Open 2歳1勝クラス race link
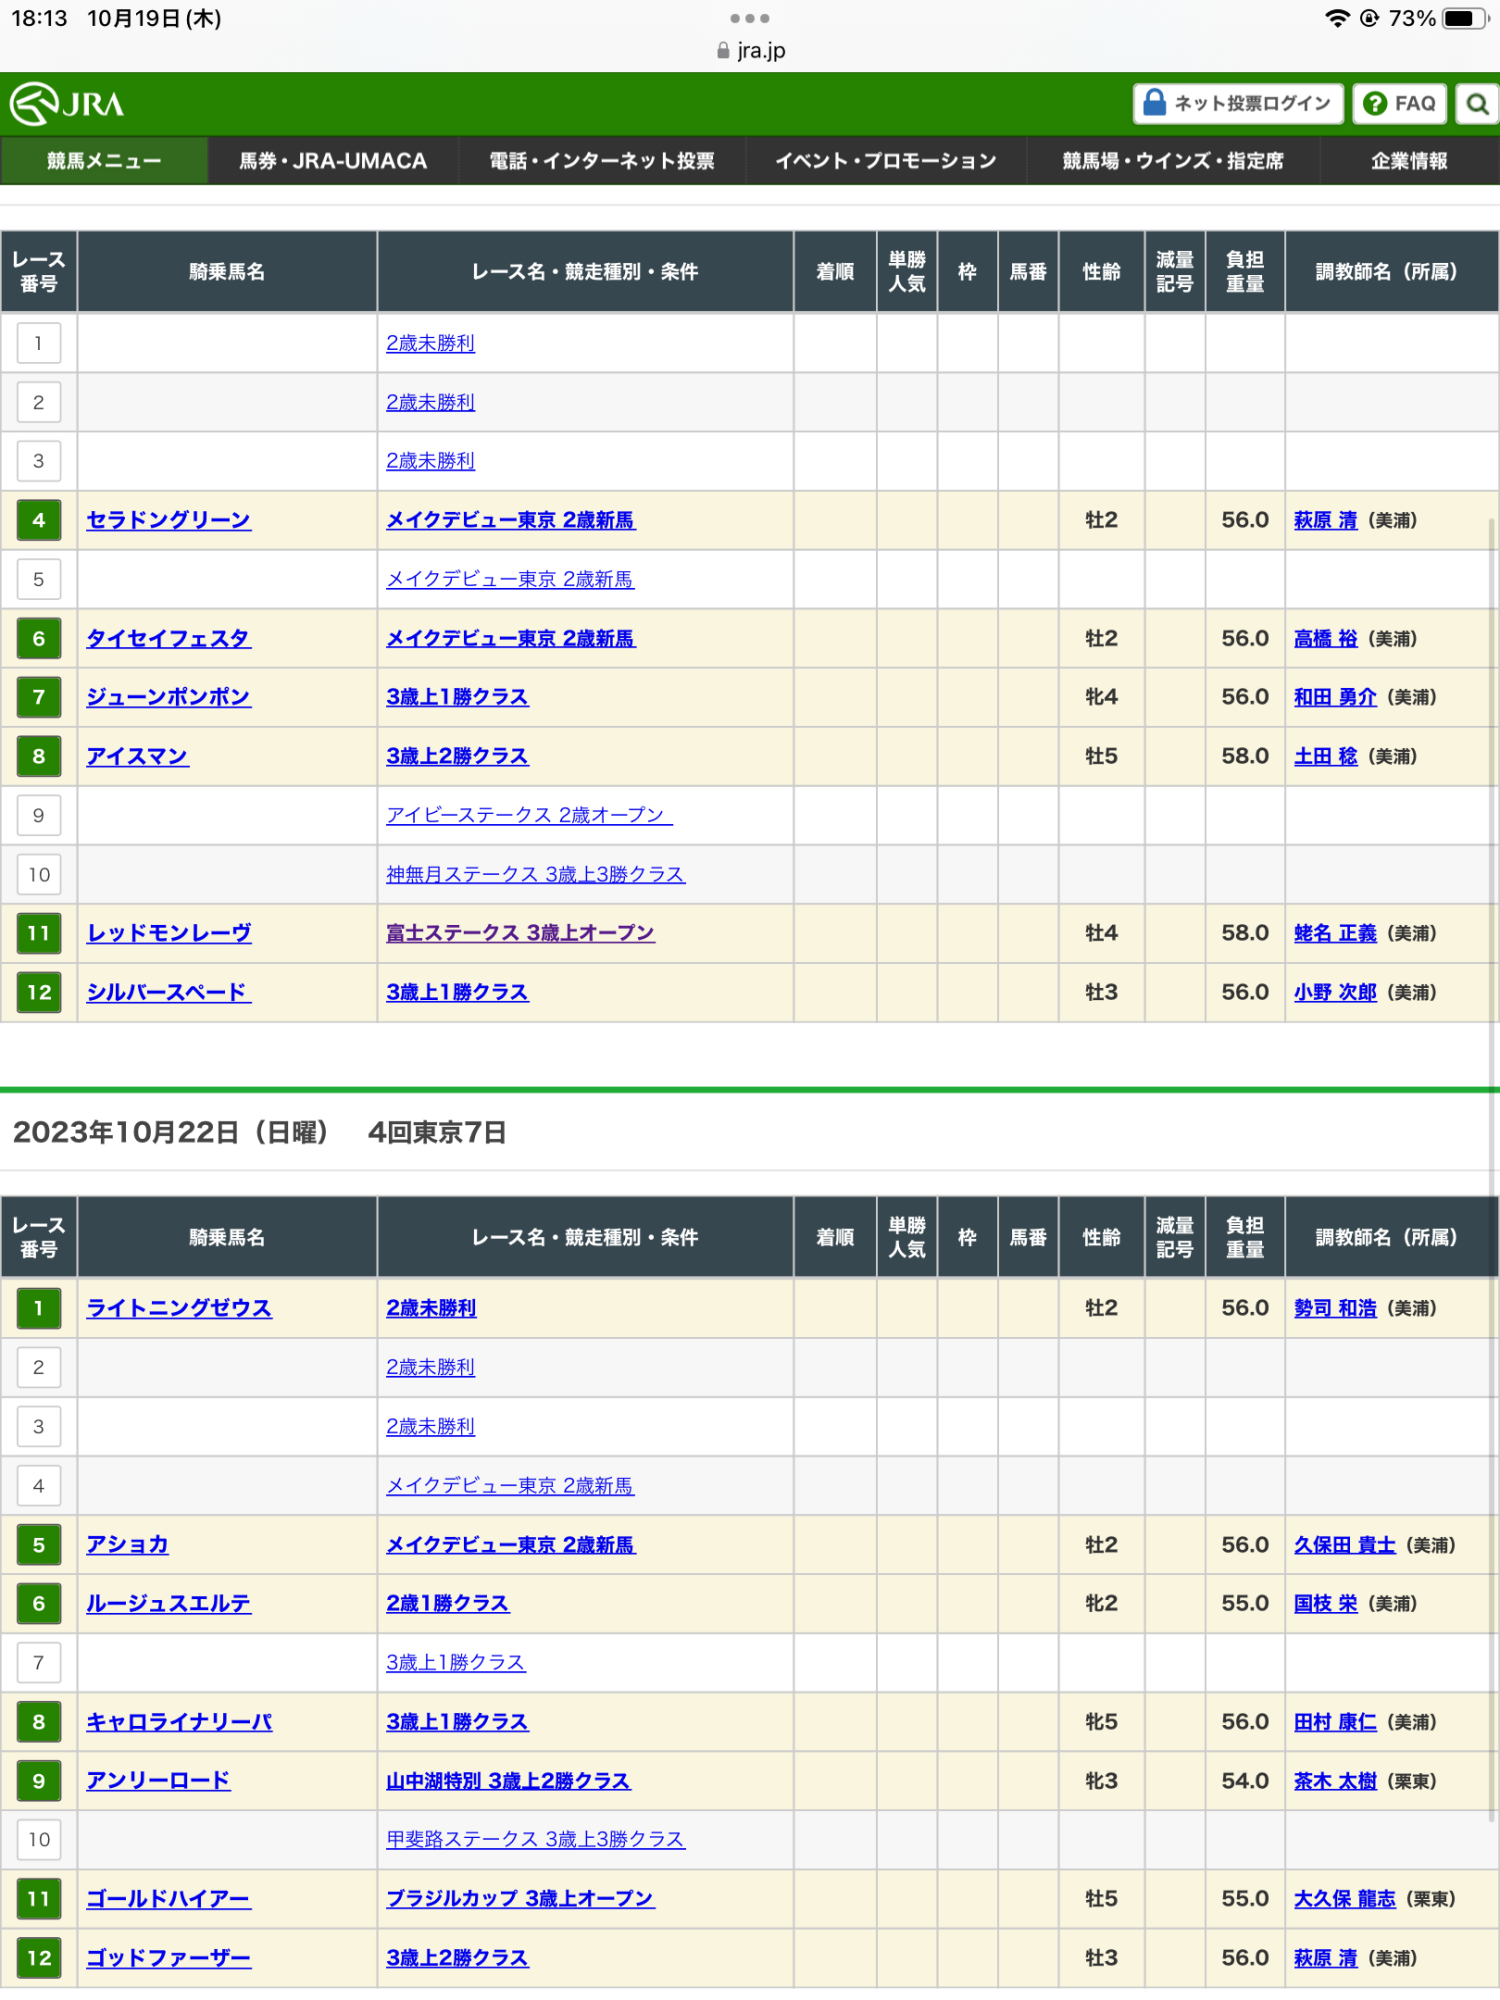The height and width of the screenshot is (2000, 1500). point(448,1603)
